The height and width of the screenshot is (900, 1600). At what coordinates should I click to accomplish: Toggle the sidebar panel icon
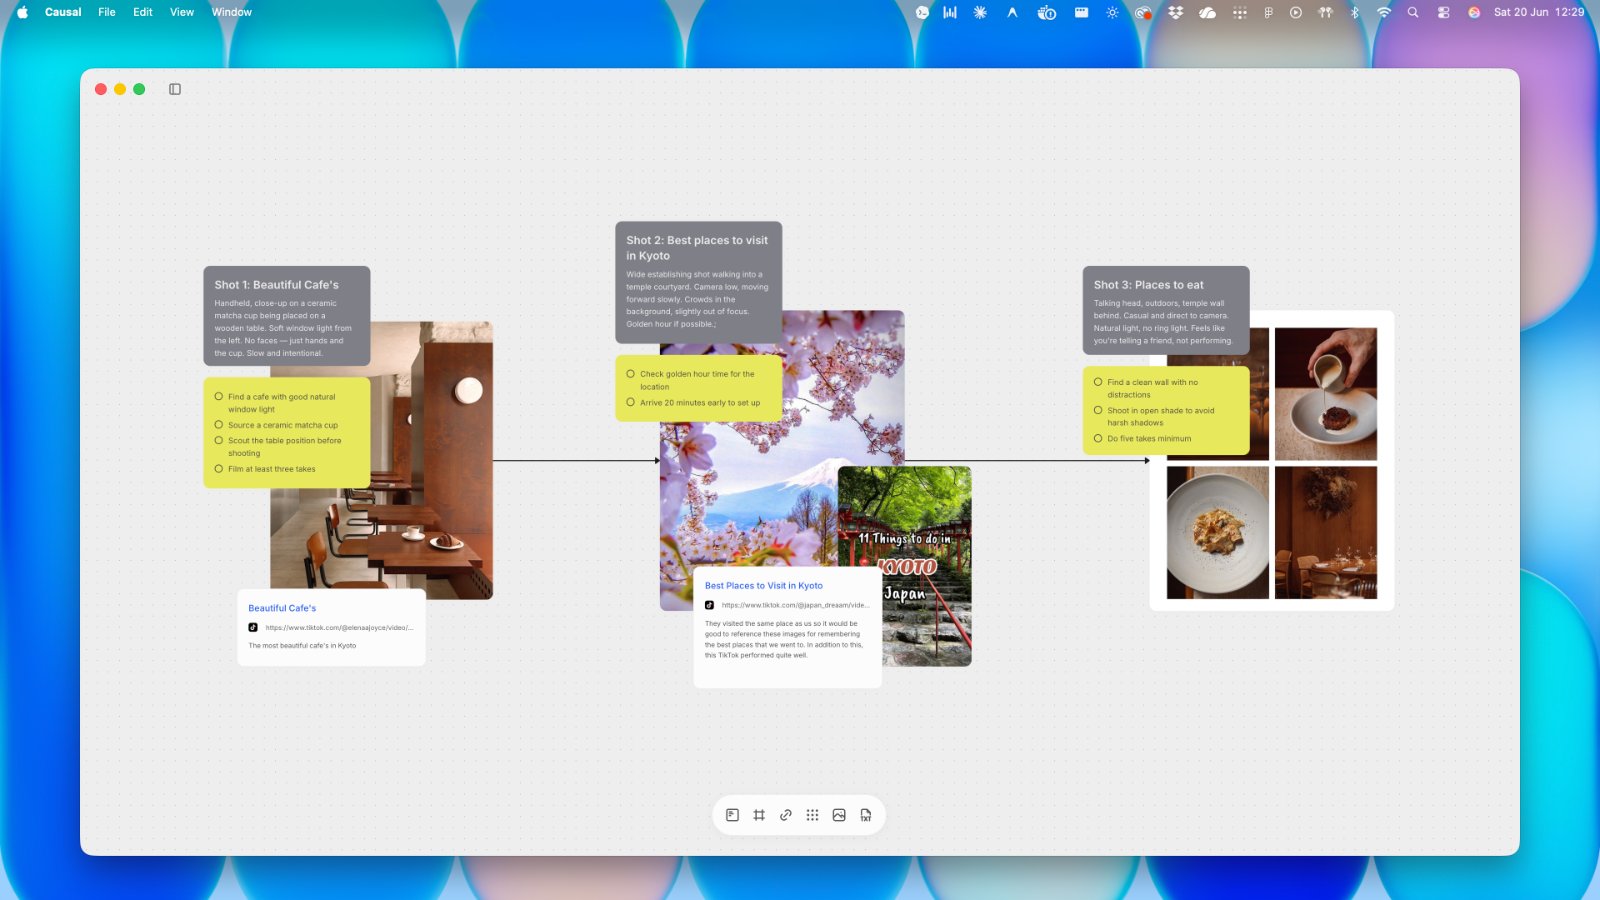coord(175,89)
